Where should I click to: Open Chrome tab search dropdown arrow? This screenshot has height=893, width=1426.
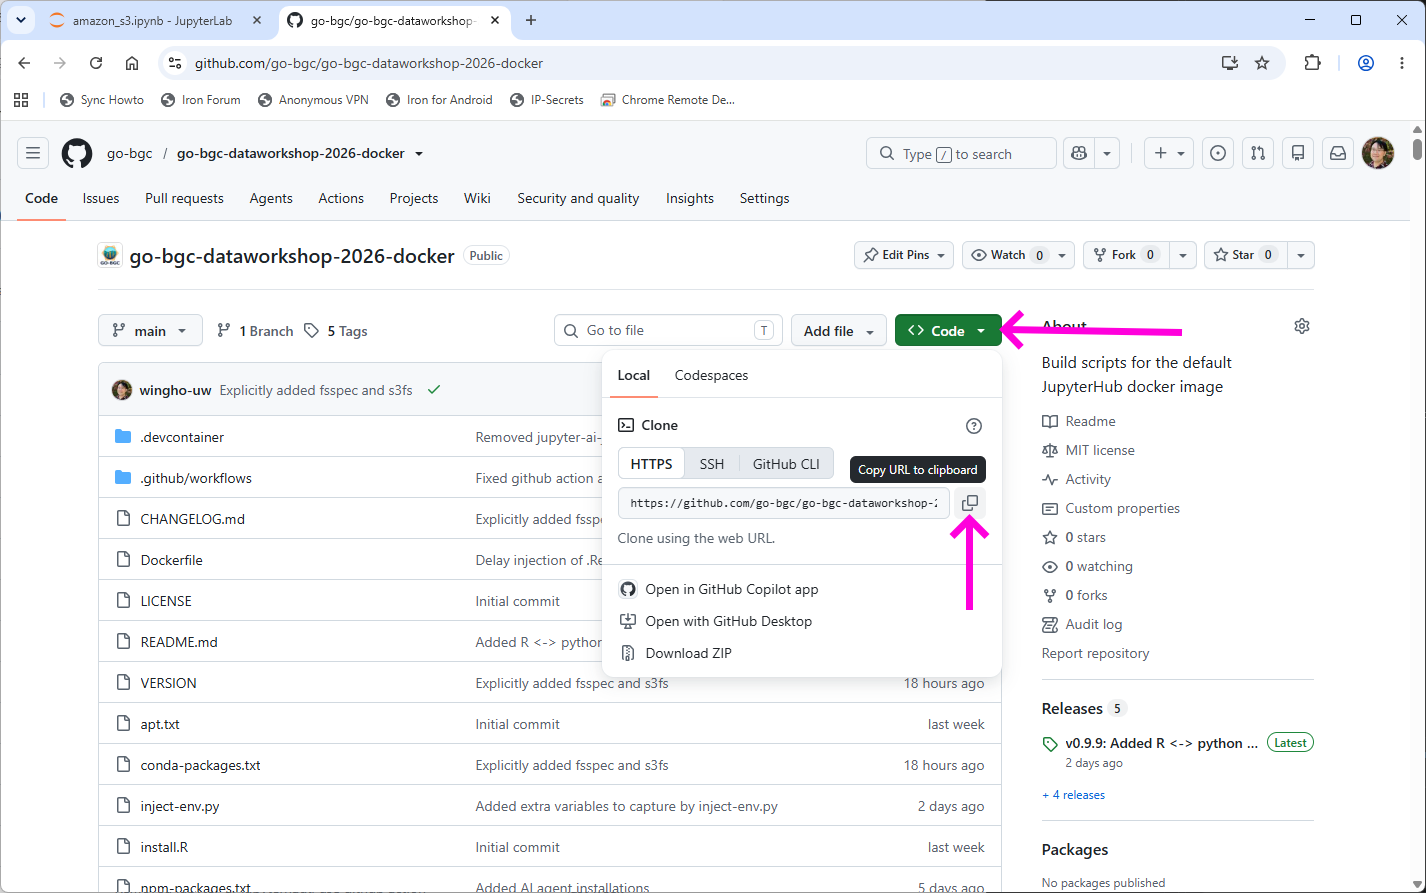(20, 20)
